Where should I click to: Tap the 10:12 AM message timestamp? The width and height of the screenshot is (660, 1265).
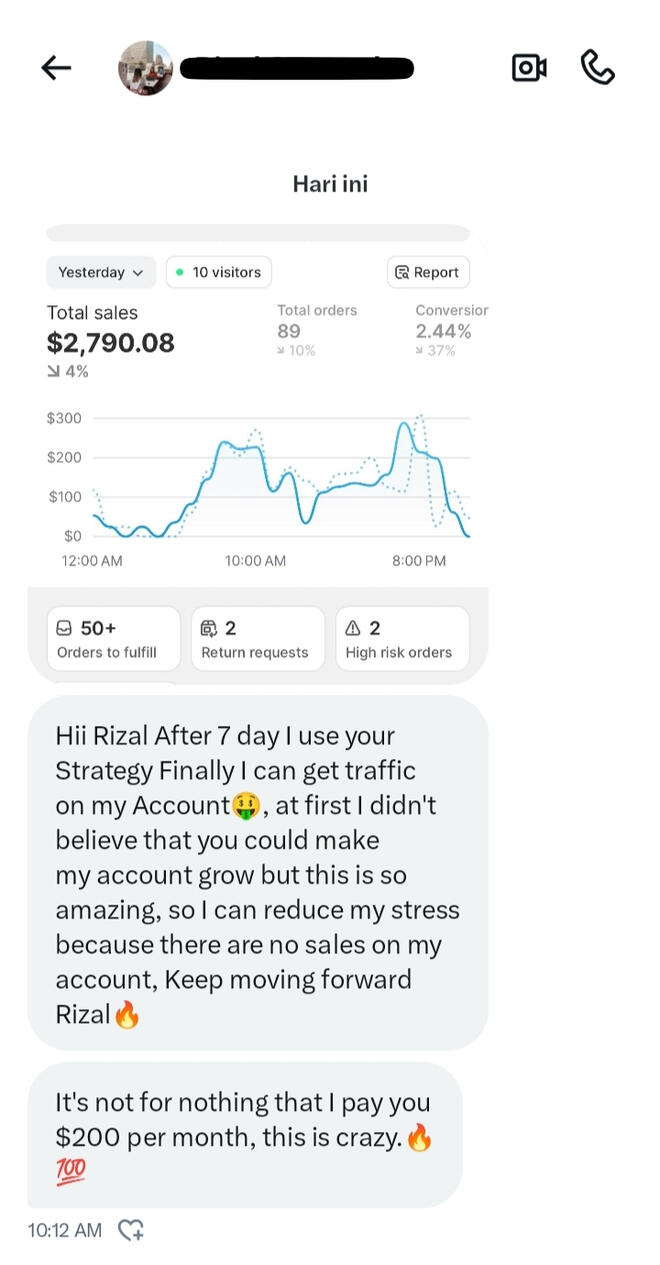point(64,1230)
